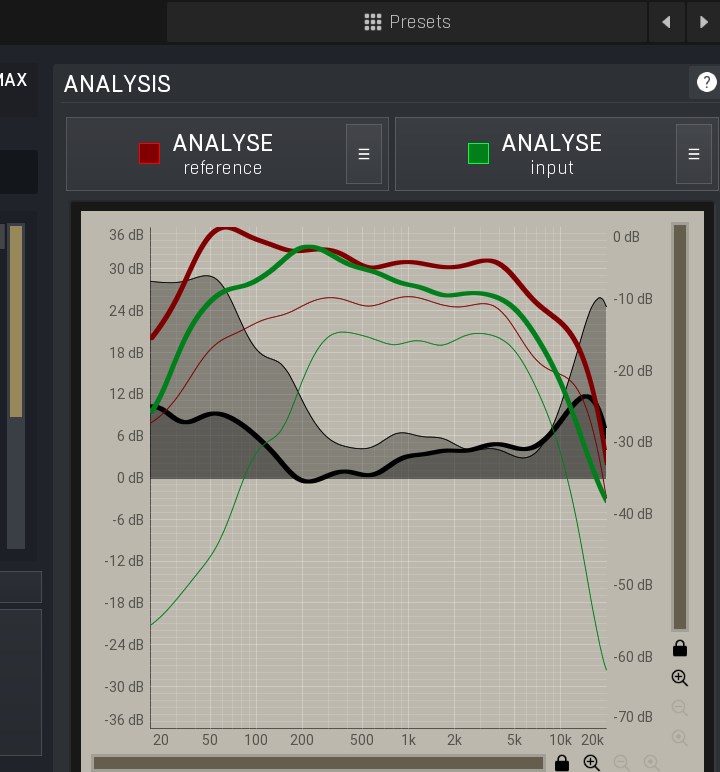Zoom in on the vertical axis
720x772 pixels.
(x=680, y=678)
